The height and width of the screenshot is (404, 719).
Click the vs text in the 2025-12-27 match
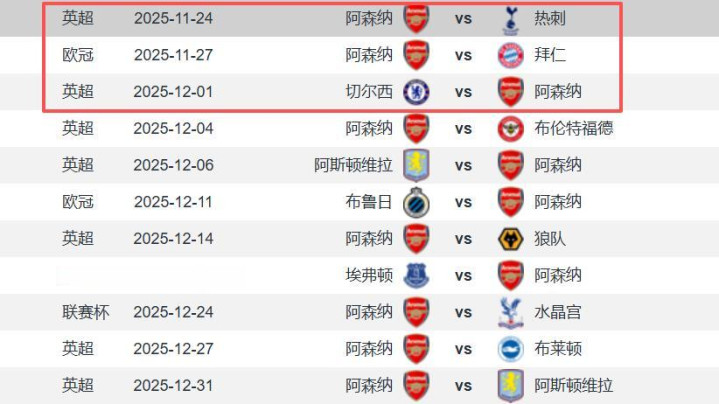[463, 348]
